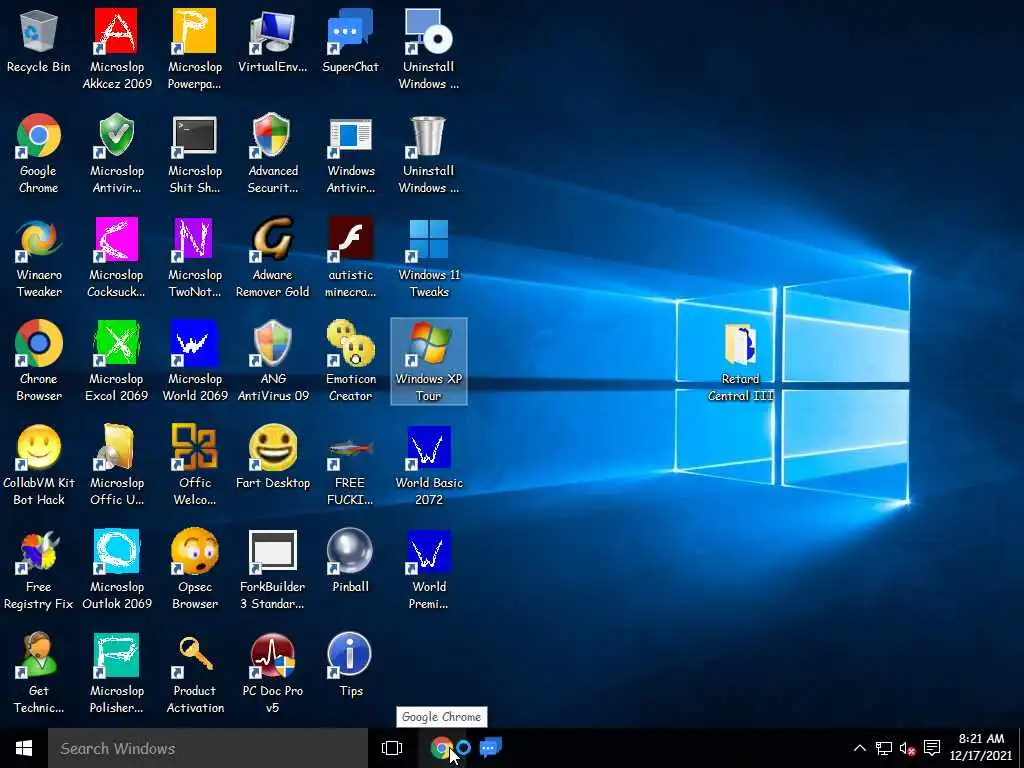Open Opsec Browser shortcut
The image size is (1024, 768).
point(195,569)
